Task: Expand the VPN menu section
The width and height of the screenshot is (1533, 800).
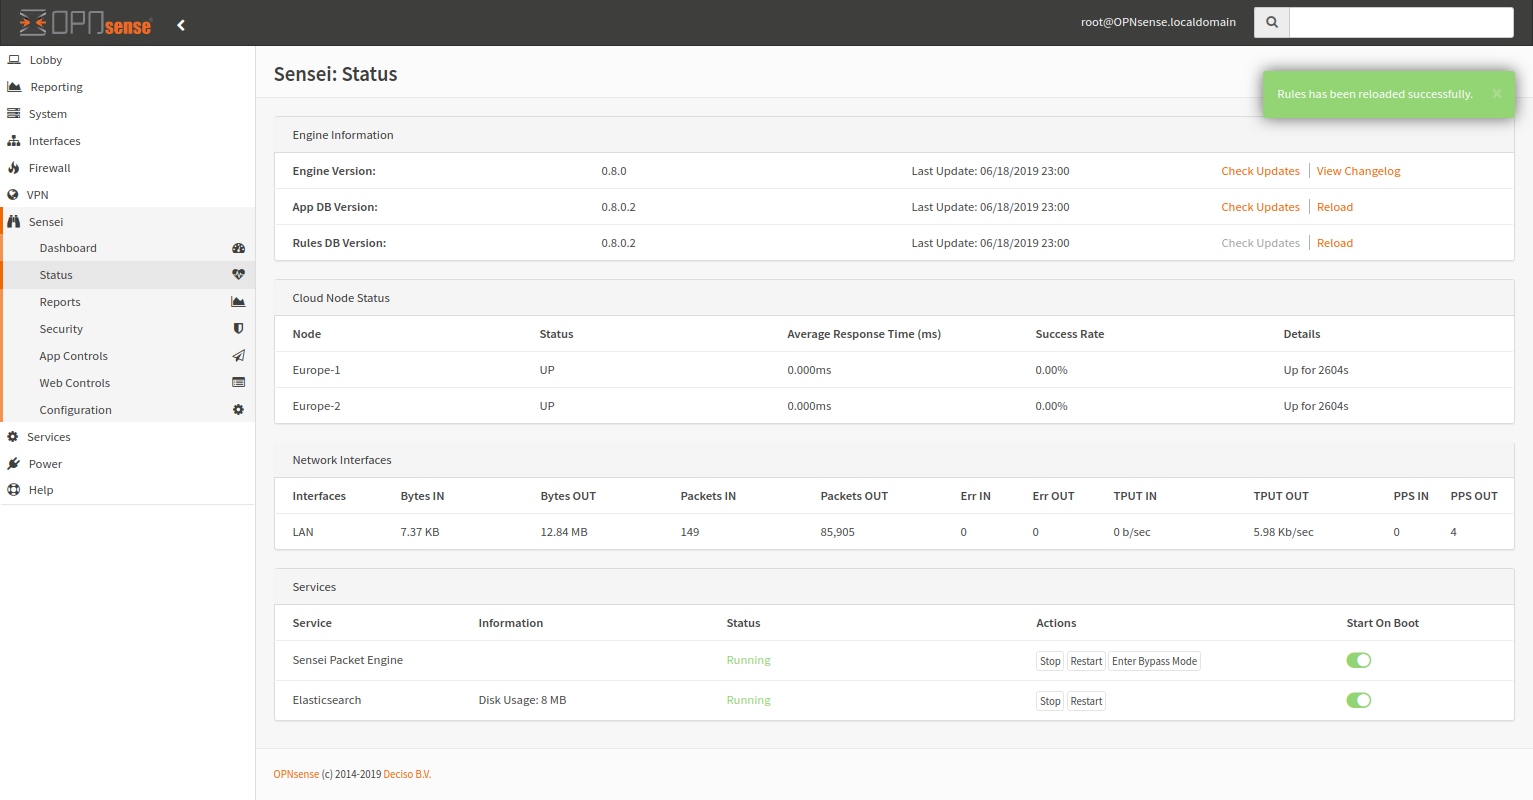Action: tap(38, 194)
